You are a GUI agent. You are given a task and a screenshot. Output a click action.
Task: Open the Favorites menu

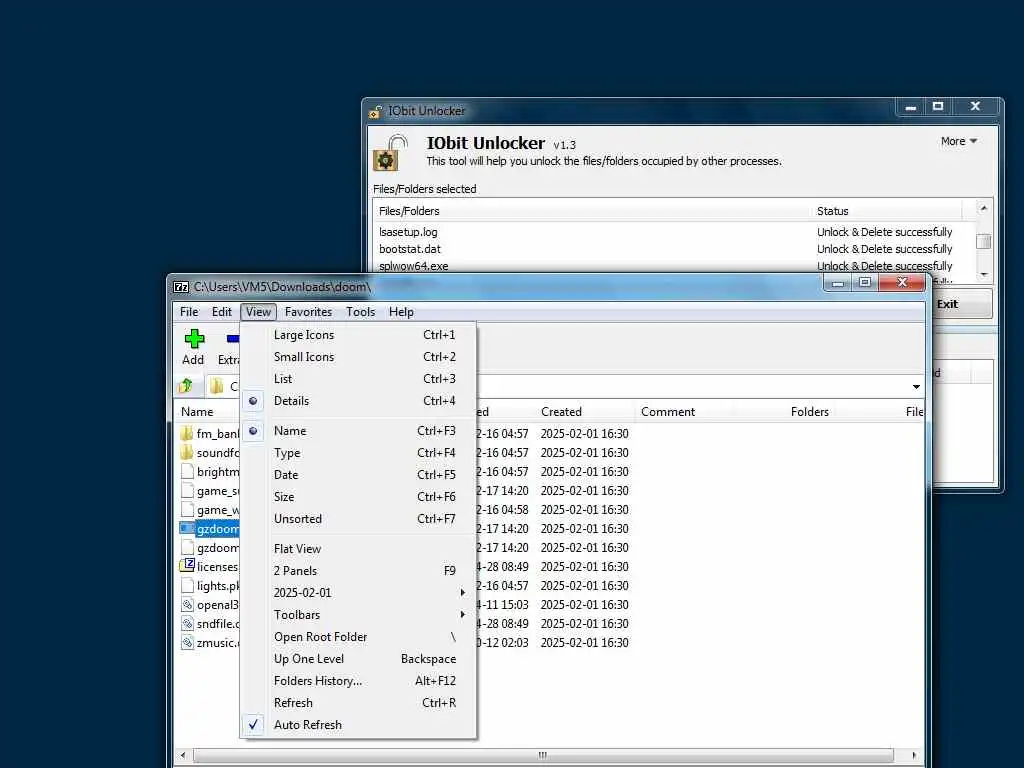[308, 312]
